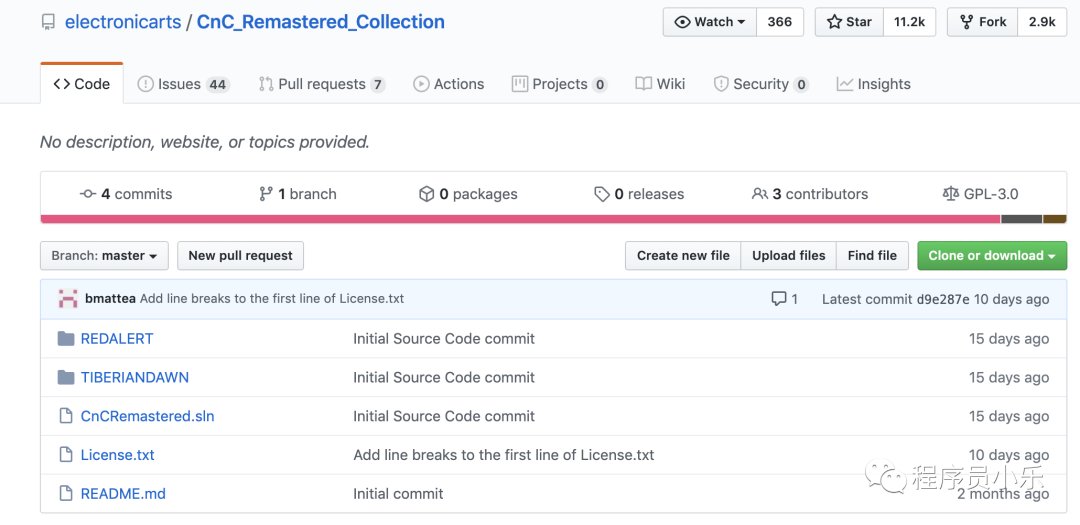The image size is (1080, 525).
Task: Open the Pull requests tab
Action: [322, 84]
